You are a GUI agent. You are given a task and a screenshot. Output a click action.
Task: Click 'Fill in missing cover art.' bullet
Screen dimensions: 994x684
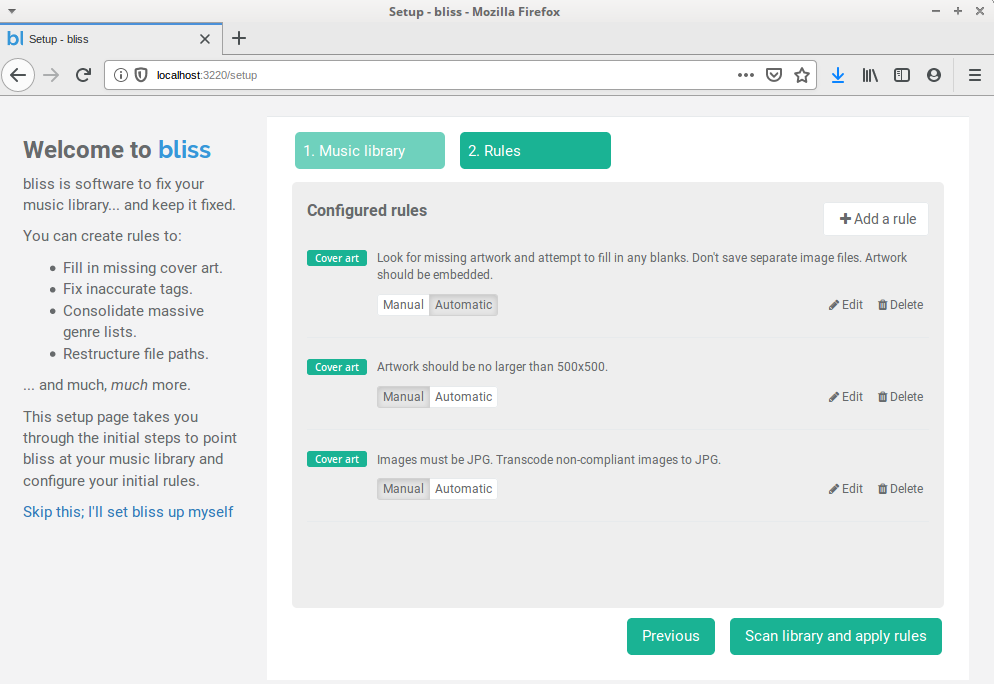tap(143, 268)
